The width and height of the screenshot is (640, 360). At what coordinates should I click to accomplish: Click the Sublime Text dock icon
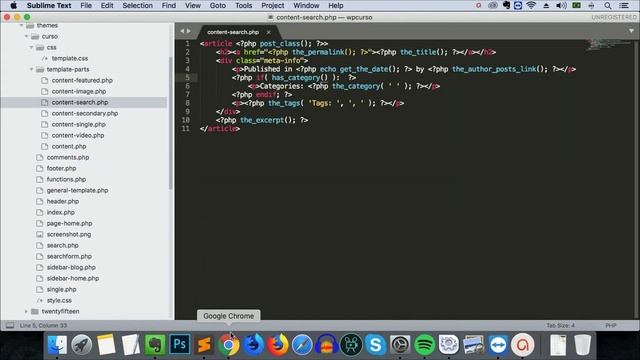point(204,344)
